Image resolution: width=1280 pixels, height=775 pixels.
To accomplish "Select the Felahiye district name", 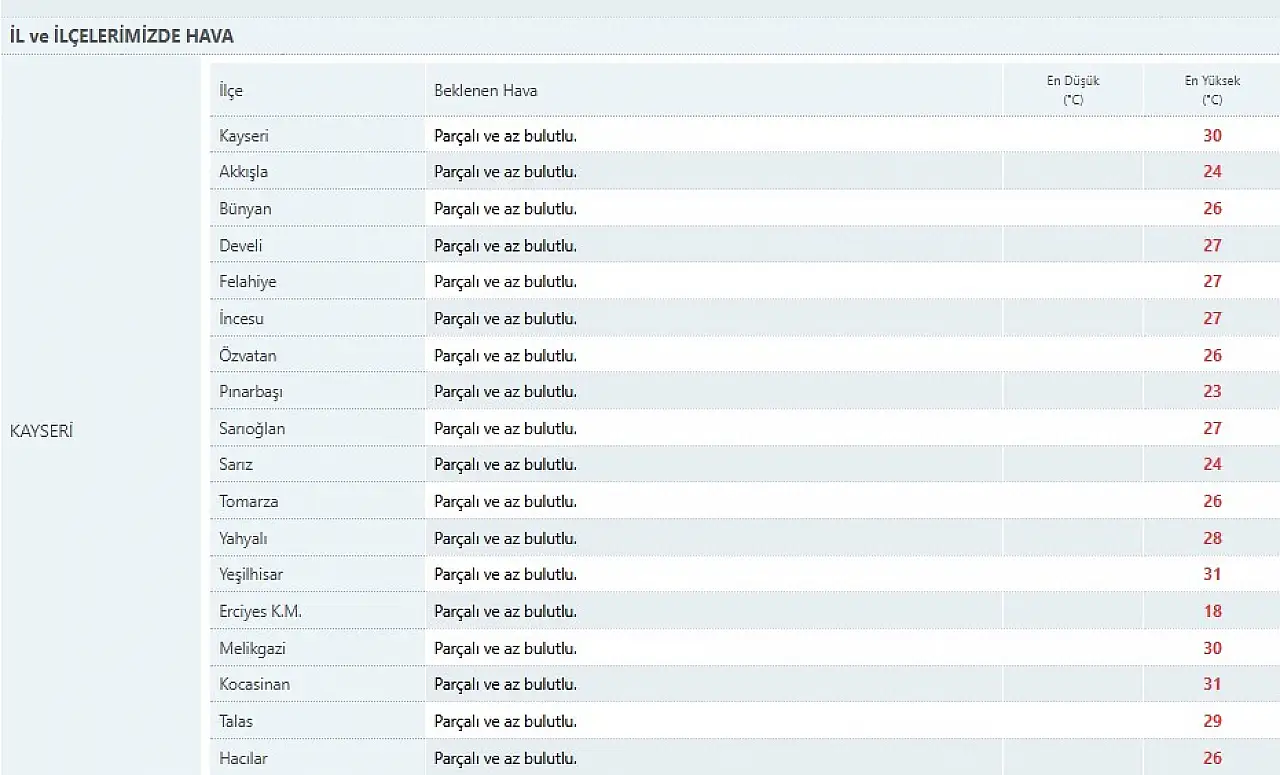I will point(248,282).
